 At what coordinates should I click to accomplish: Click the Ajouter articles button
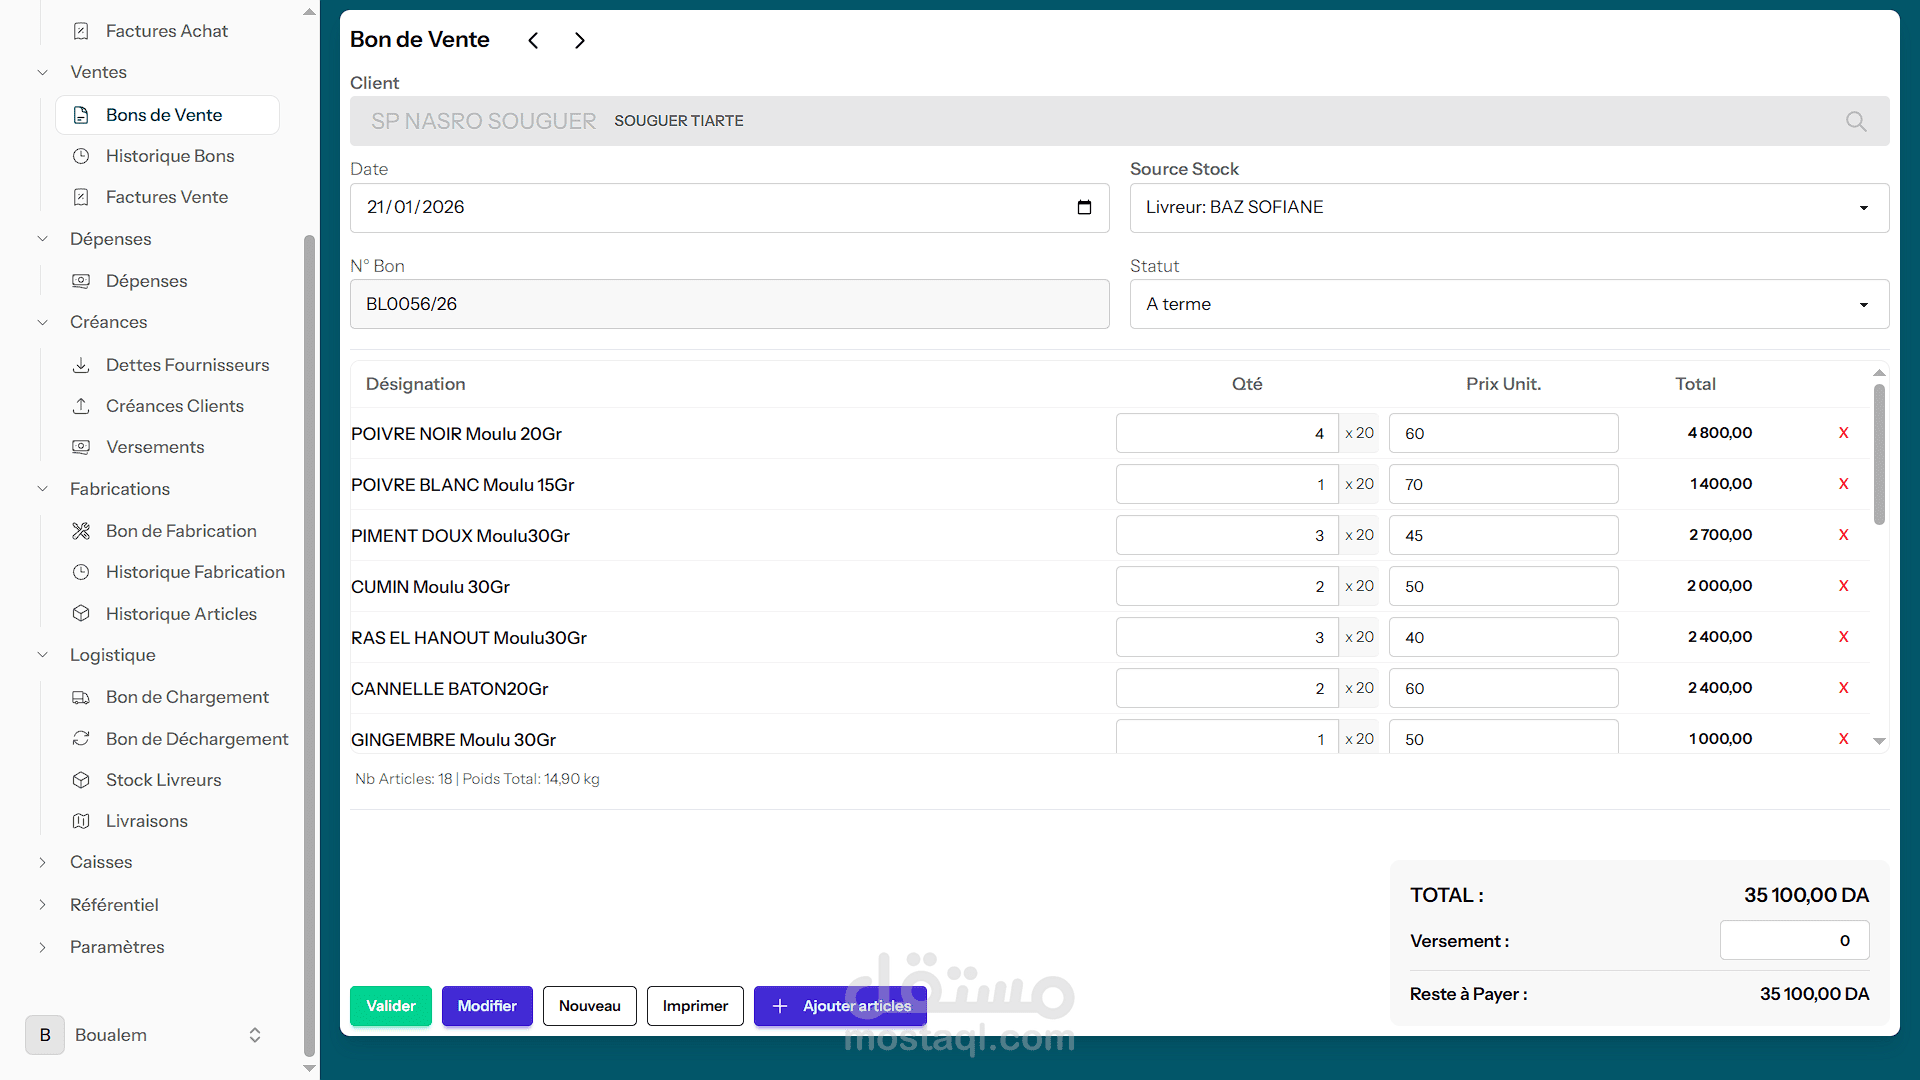840,1006
